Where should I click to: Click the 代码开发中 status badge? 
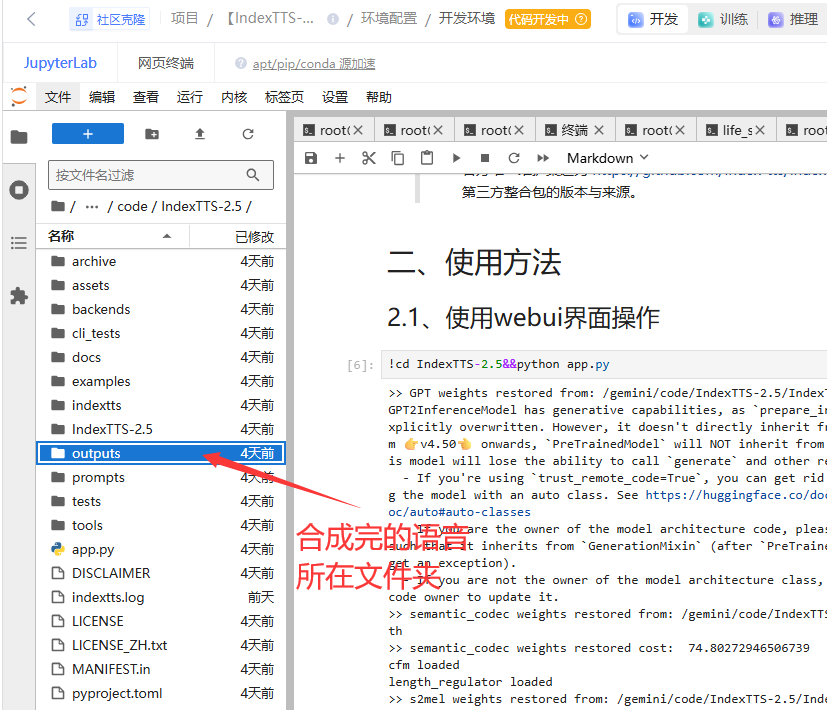click(547, 20)
